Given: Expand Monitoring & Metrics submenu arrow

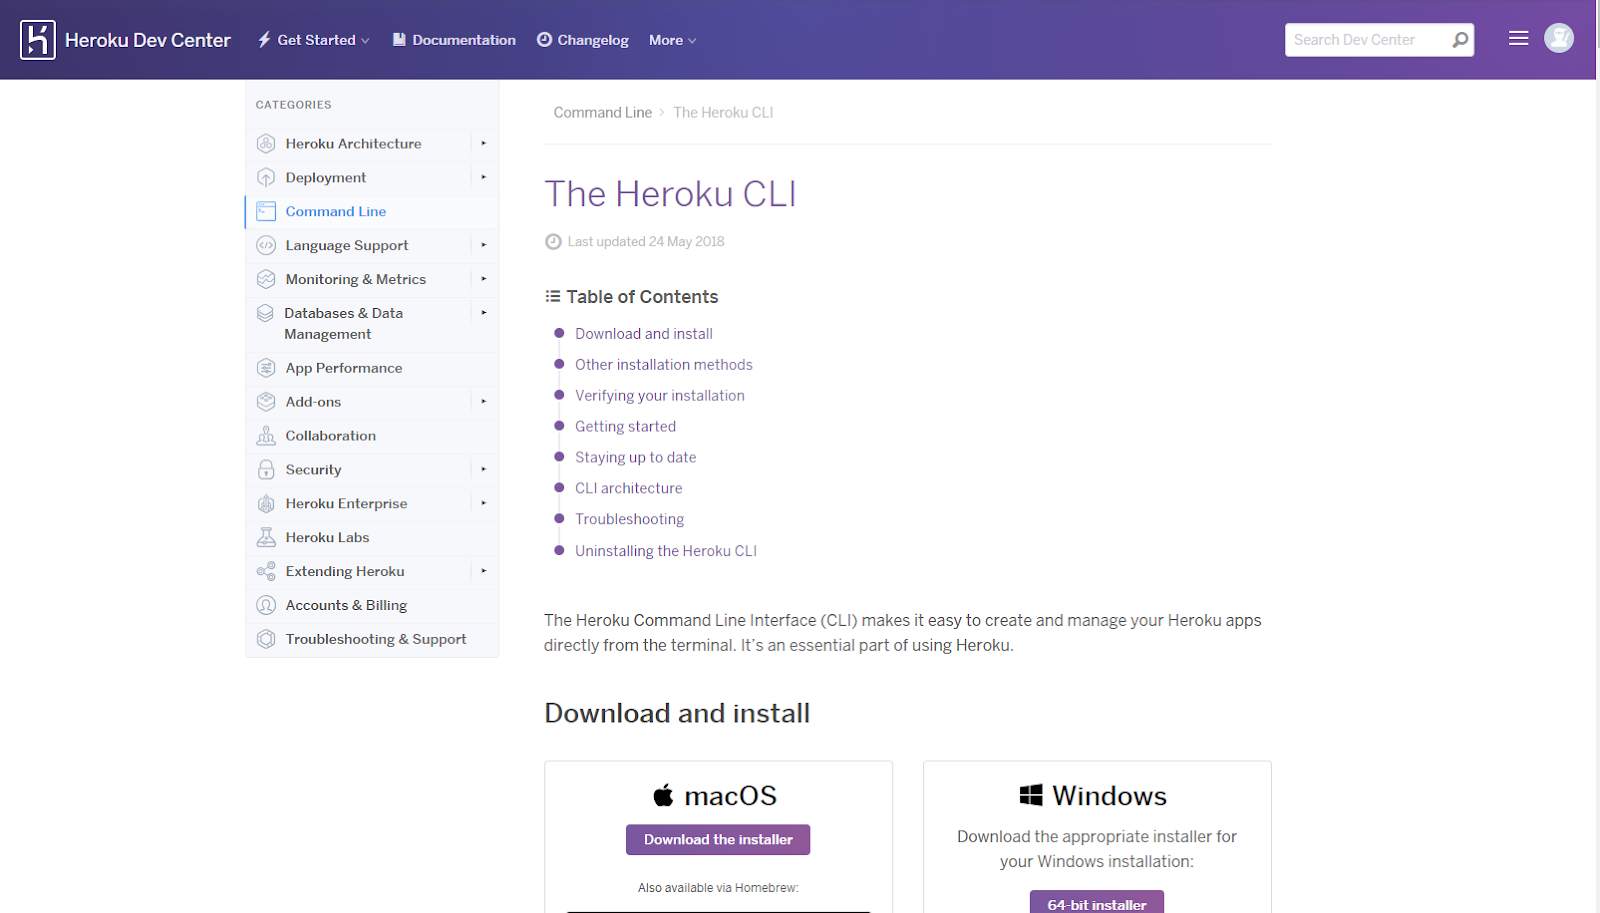Looking at the screenshot, I should 484,279.
